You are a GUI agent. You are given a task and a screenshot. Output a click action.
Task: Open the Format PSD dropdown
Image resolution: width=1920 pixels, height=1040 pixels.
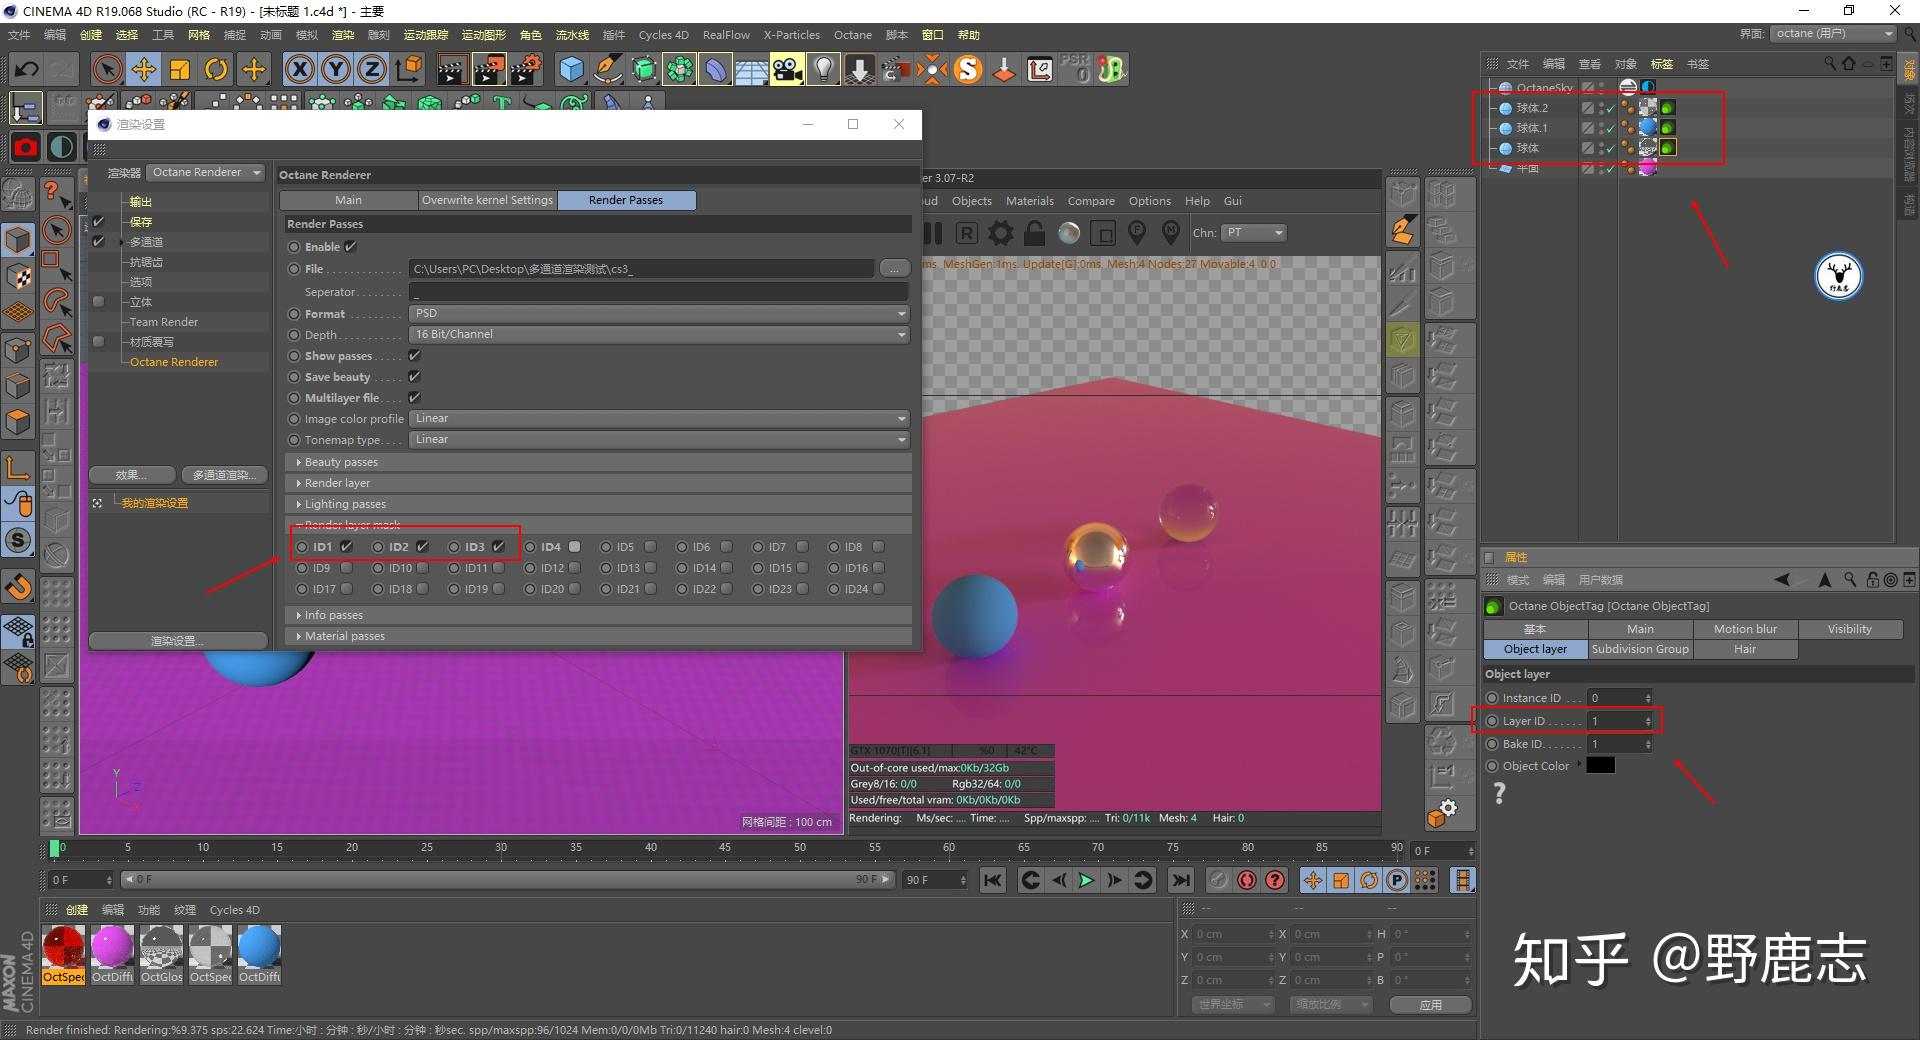coord(659,314)
